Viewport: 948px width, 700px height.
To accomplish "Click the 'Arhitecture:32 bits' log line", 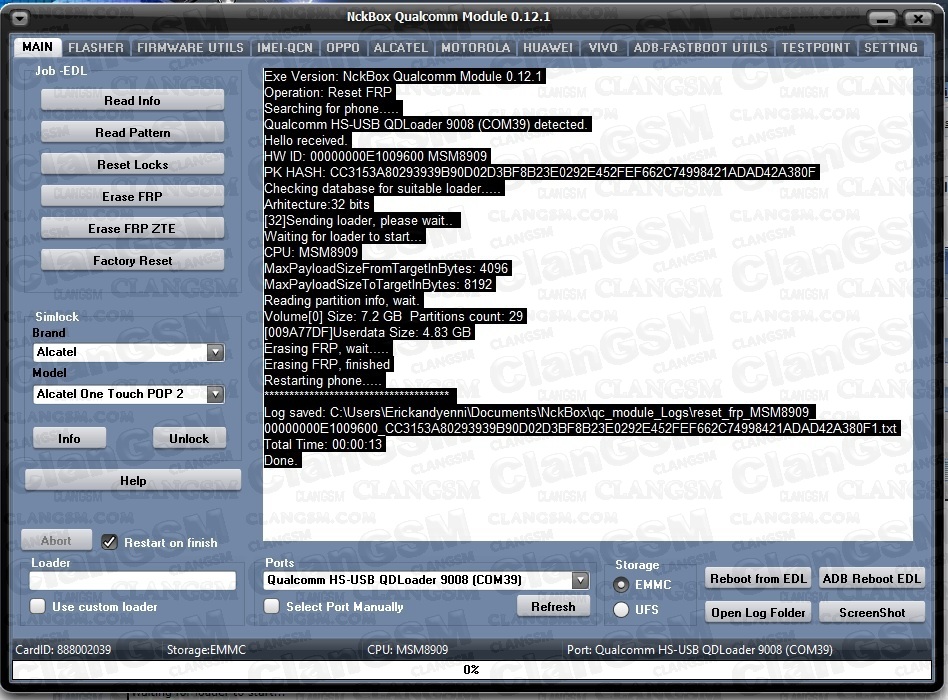I will 318,204.
